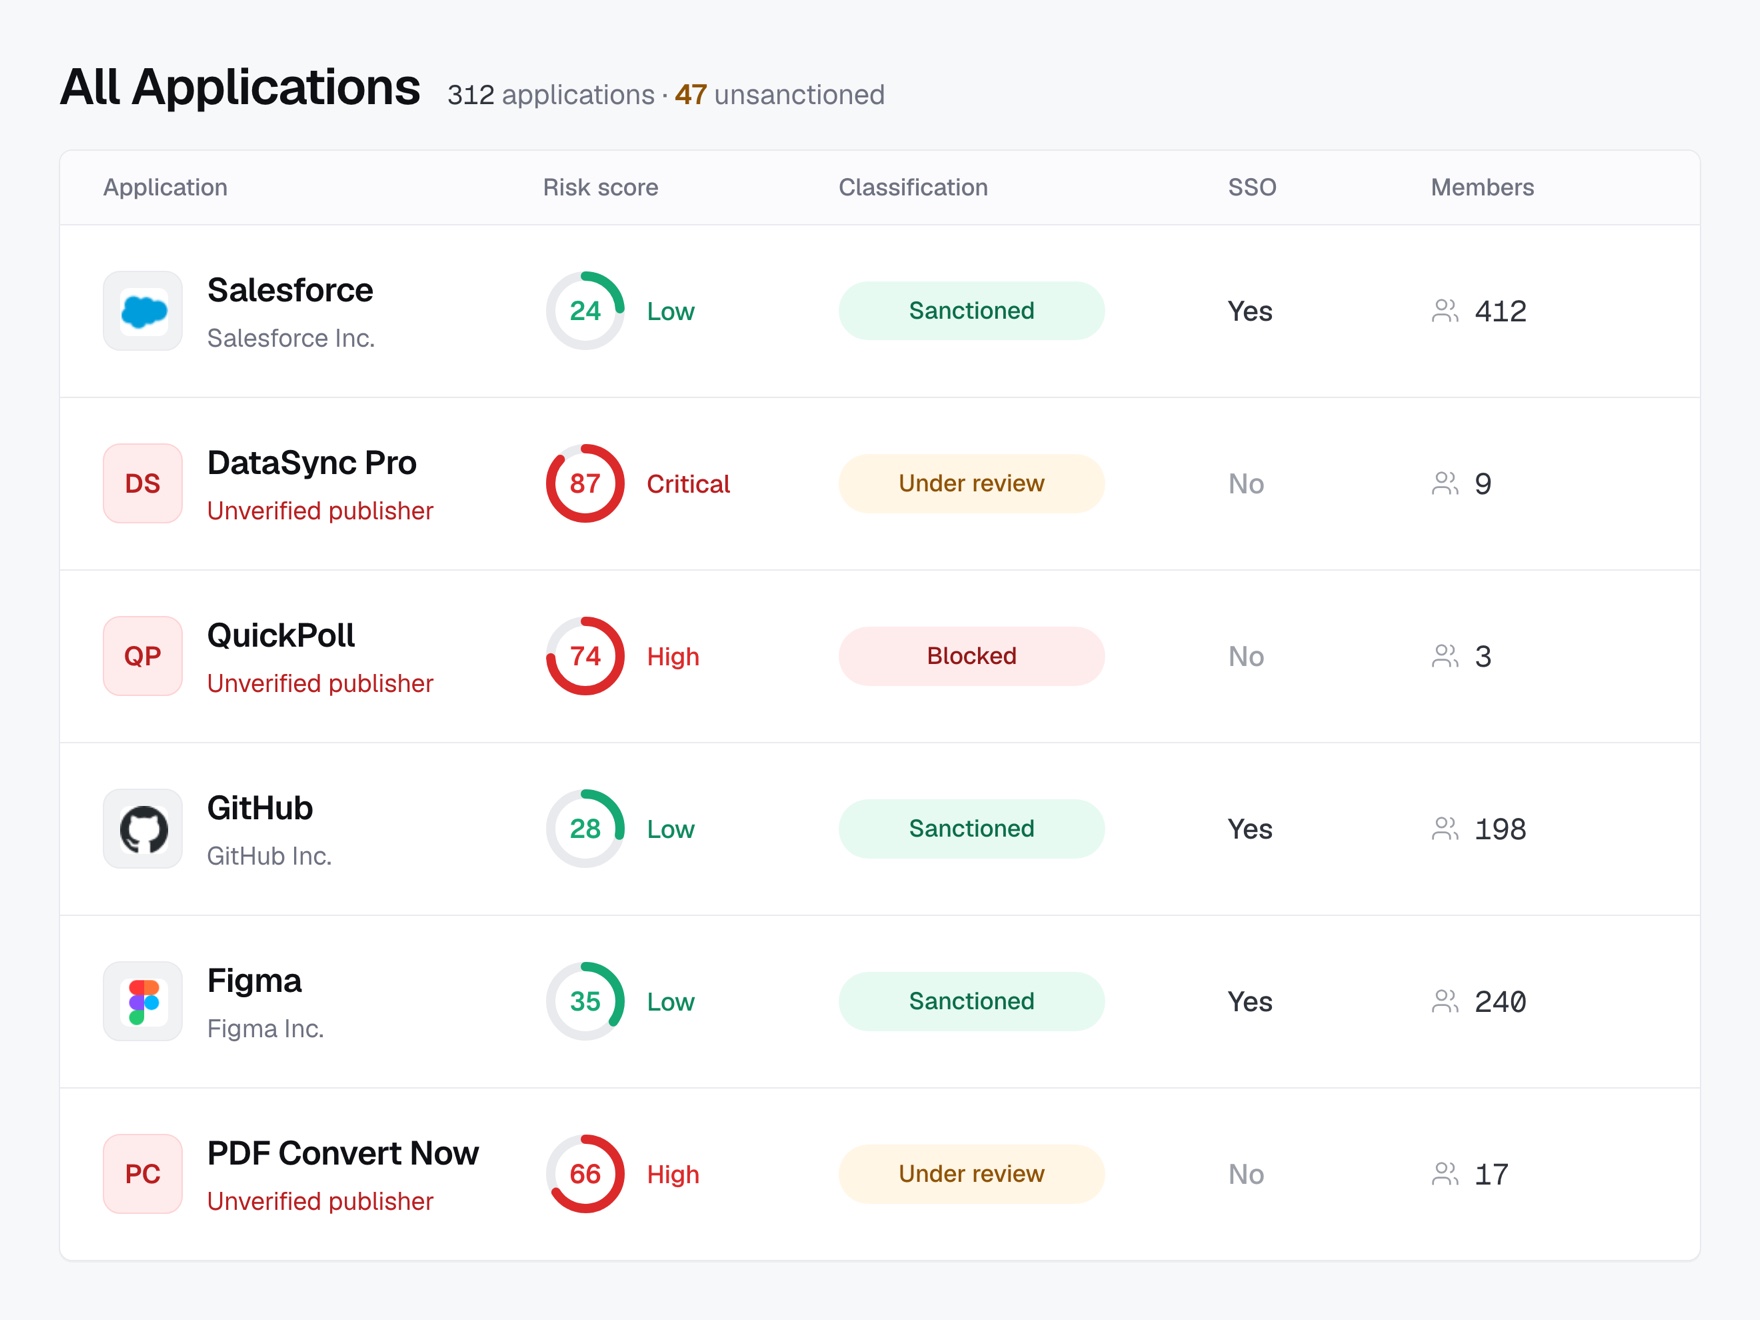
Task: Click Sanctioned badge in Figma row
Action: tap(971, 1002)
